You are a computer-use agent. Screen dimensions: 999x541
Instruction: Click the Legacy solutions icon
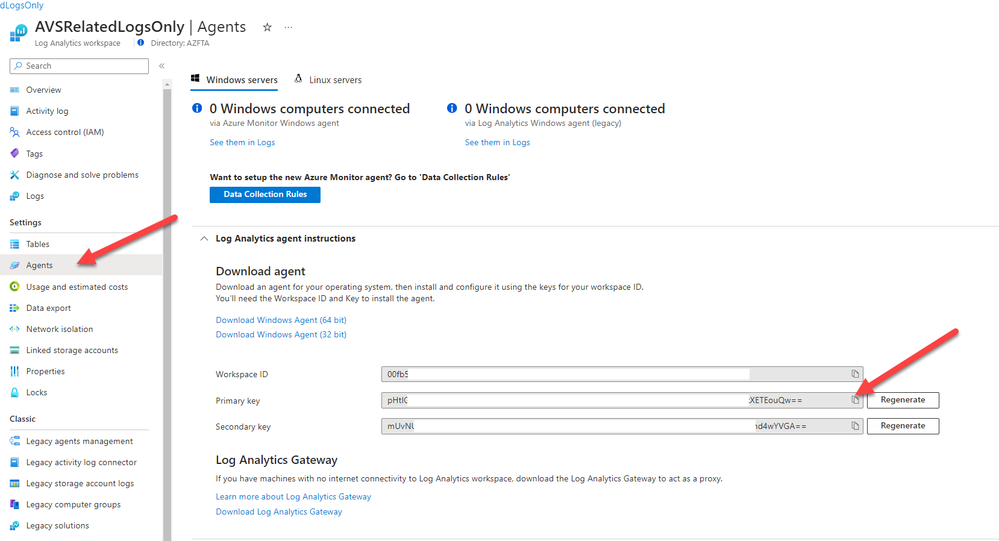pyautogui.click(x=15, y=526)
